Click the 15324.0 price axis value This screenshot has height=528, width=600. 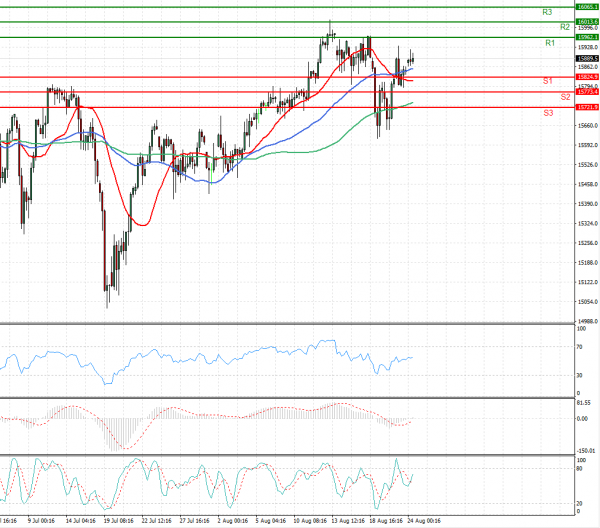tap(588, 223)
